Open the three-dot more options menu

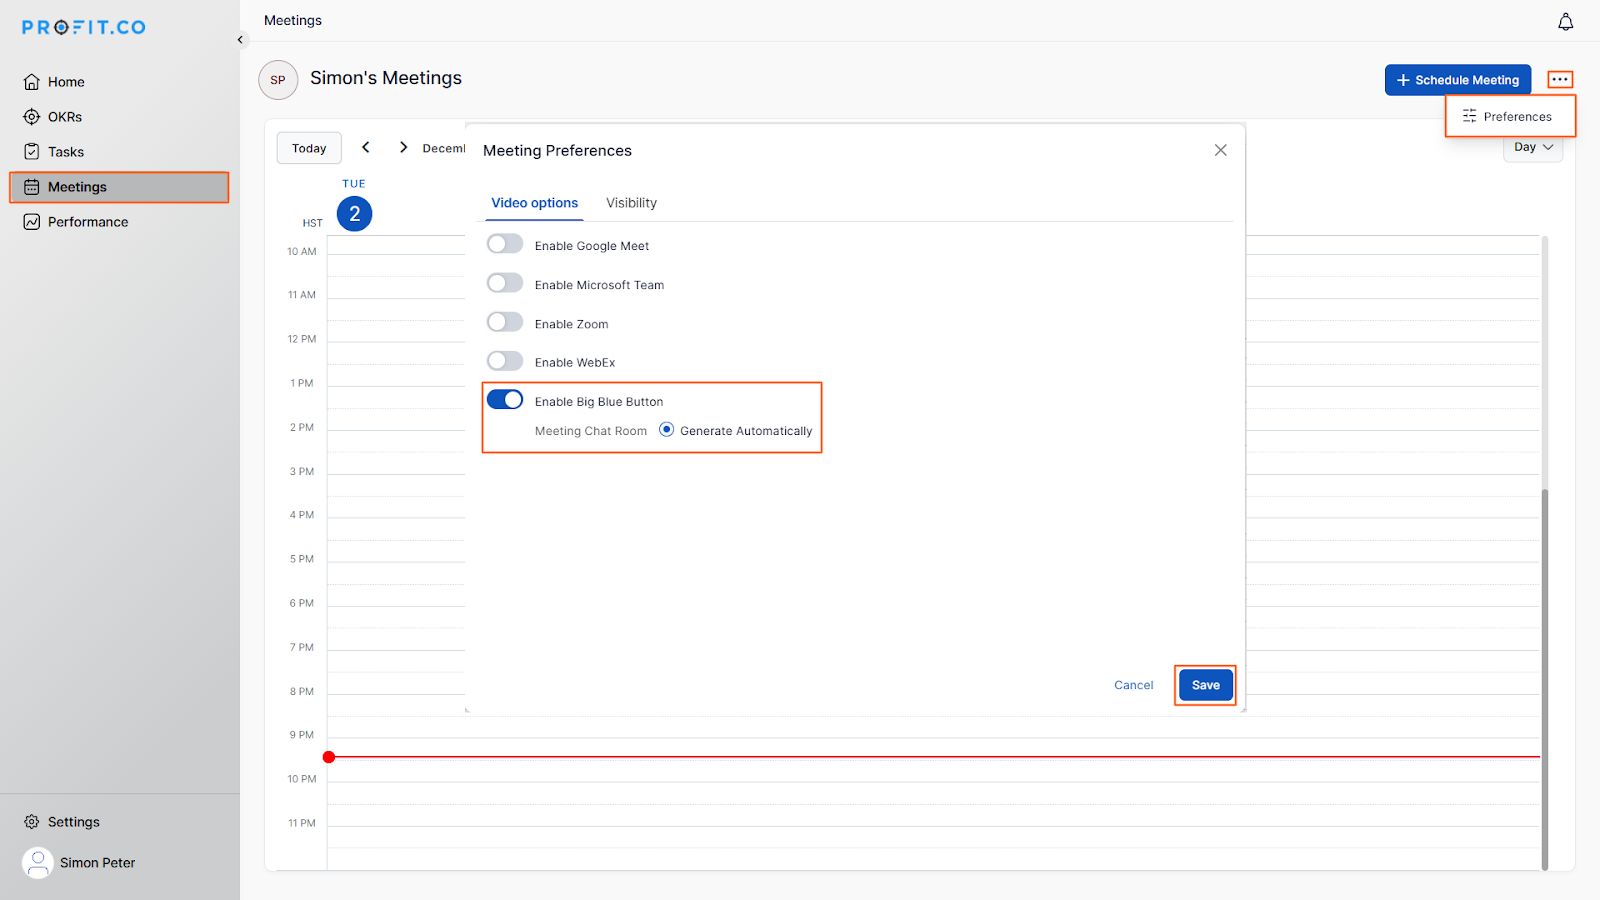(x=1560, y=79)
